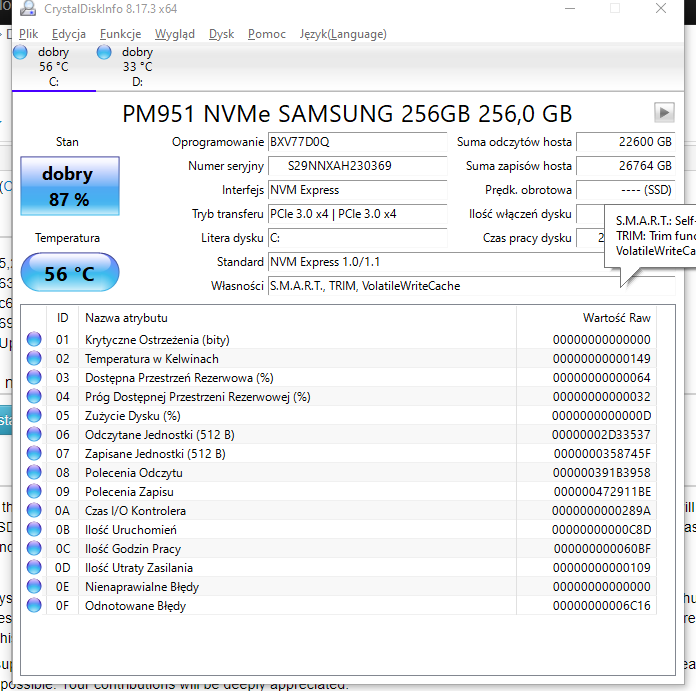Select the 'Czas I/O Kontrolera' attribute name

[135, 511]
